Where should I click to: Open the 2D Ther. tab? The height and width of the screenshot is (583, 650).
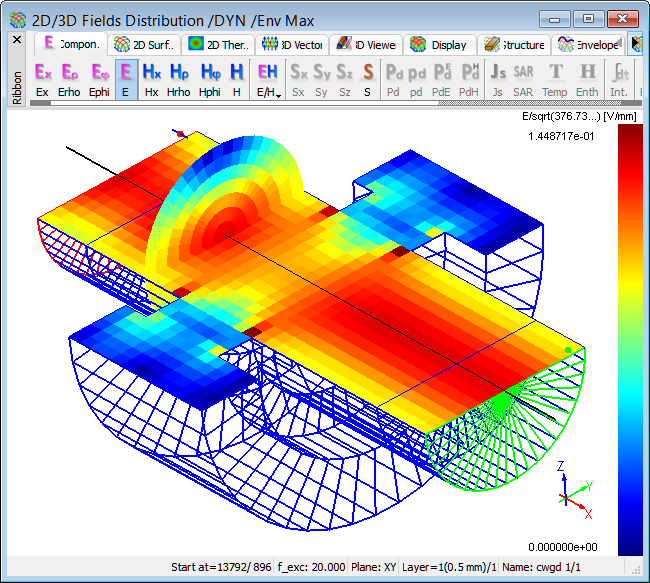(217, 45)
